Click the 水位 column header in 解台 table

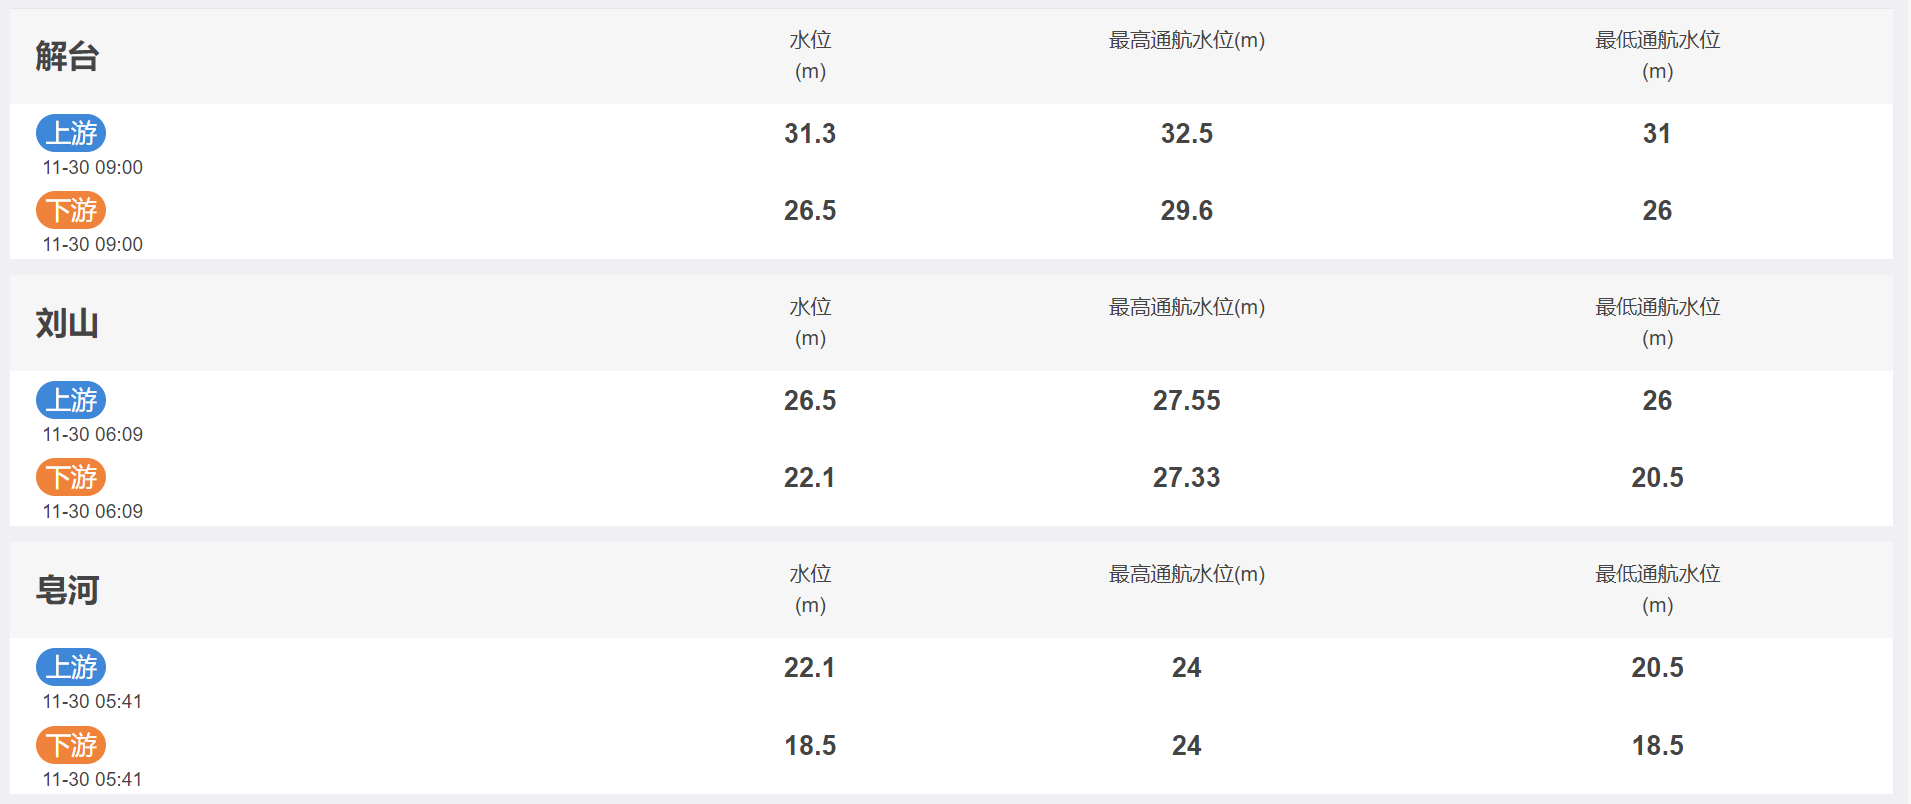810,55
